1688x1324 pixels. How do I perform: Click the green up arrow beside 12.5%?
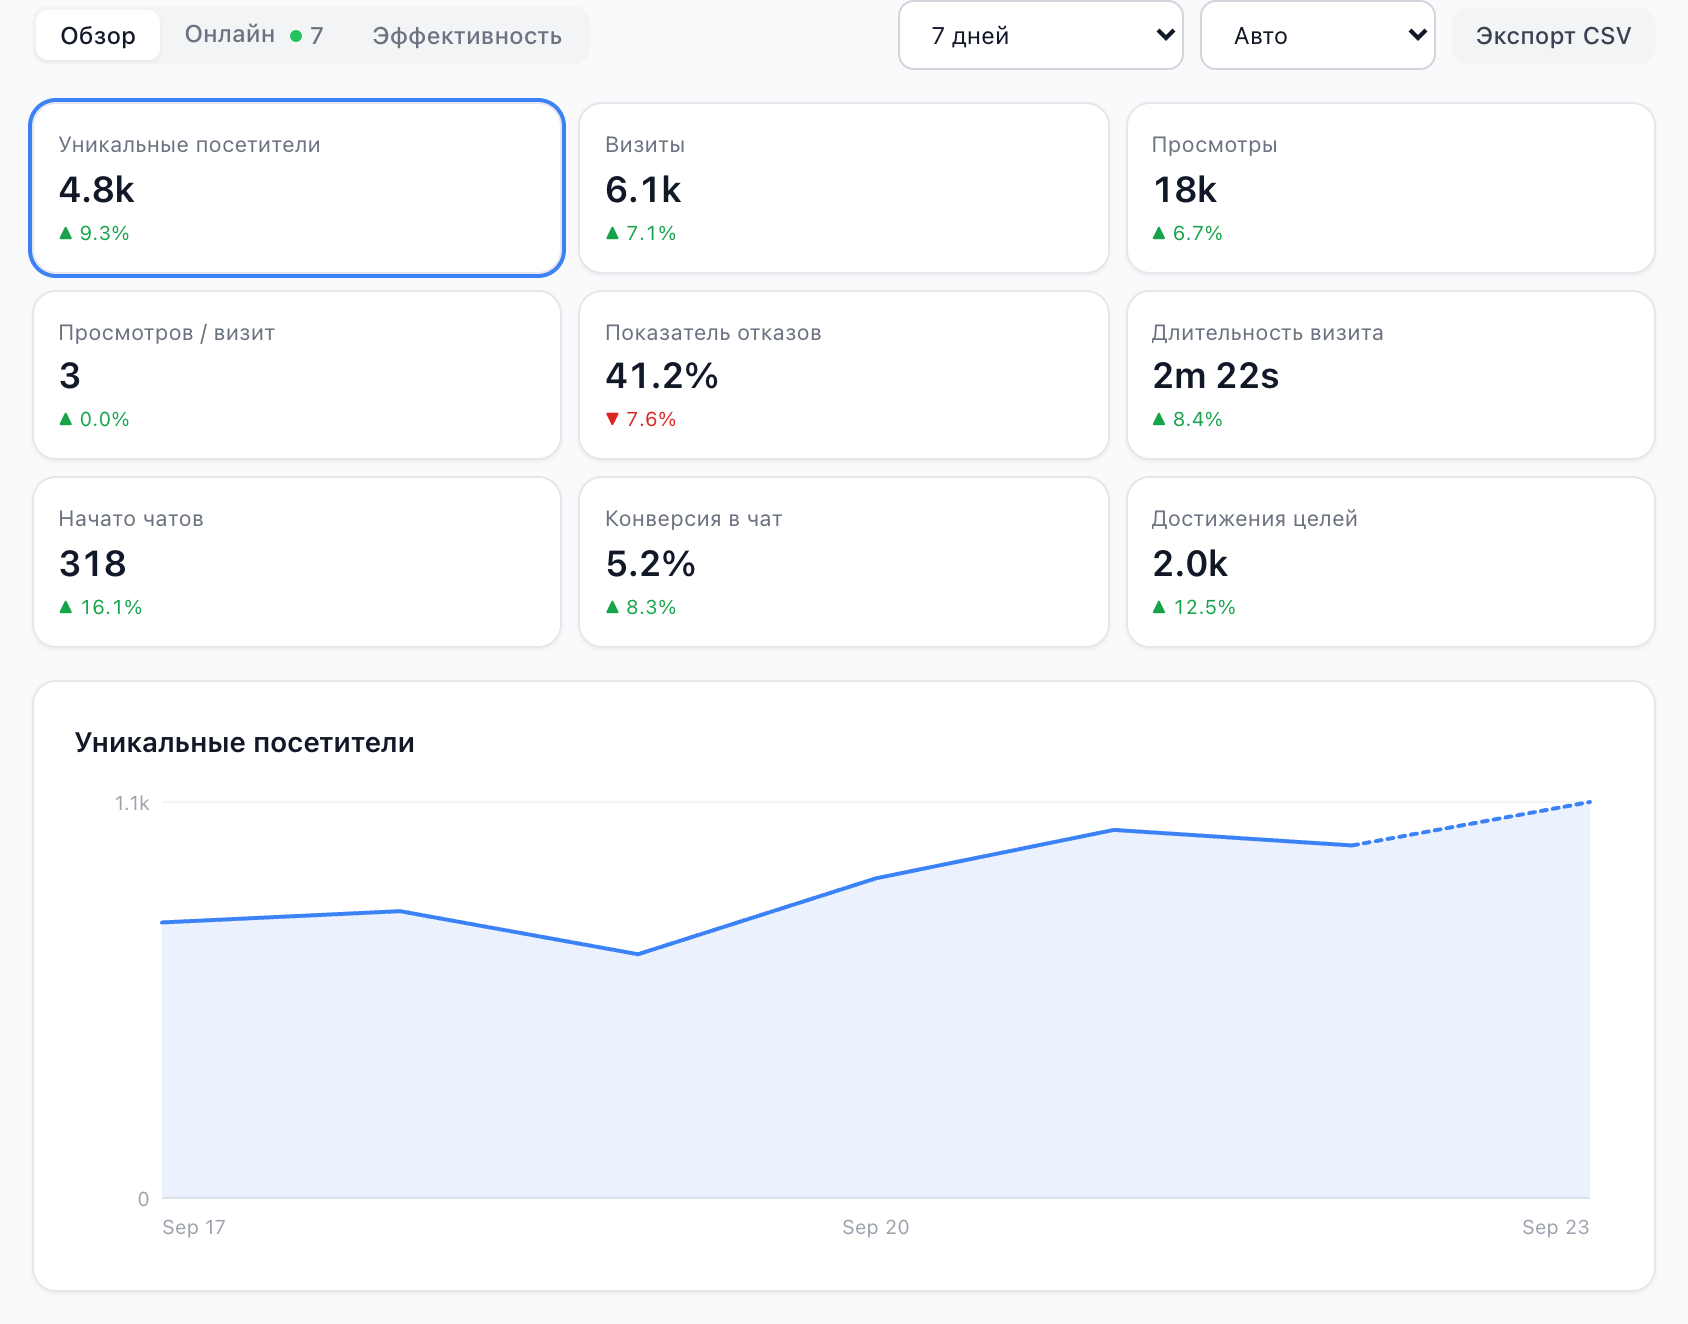click(x=1159, y=607)
